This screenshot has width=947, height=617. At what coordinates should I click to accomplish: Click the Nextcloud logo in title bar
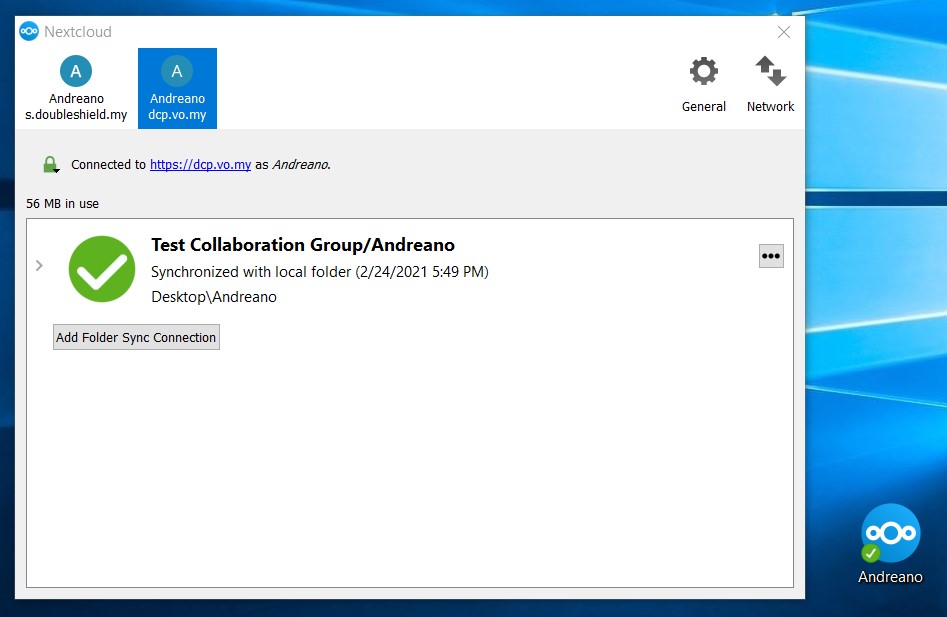coord(29,32)
